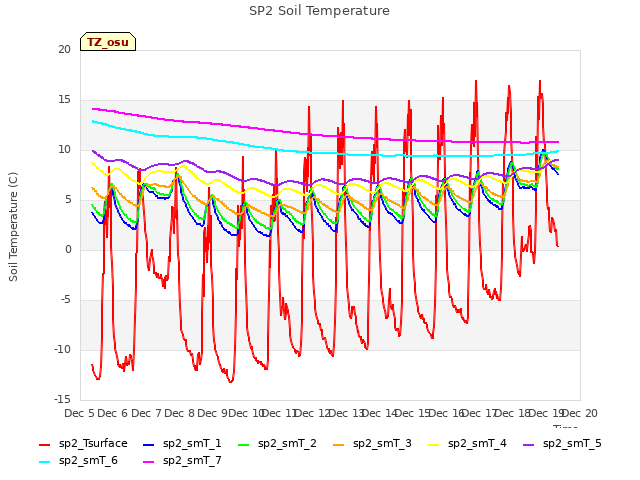This screenshot has height=480, width=640.
Task: Click the yellow sp2_smT_4 legend swatch
Action: (434, 444)
